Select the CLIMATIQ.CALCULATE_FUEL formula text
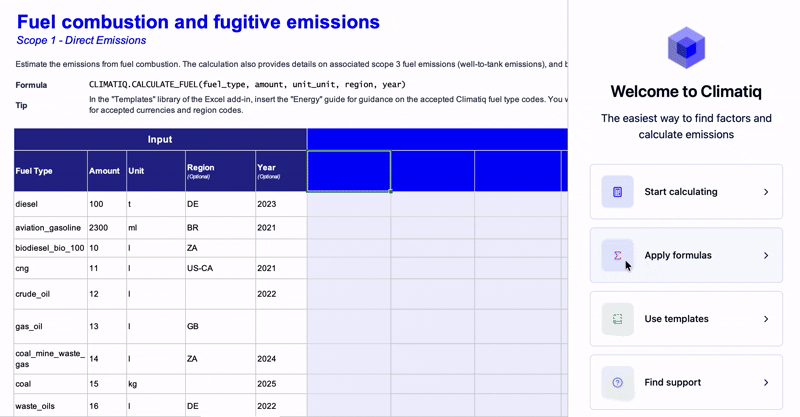The image size is (800, 417). [247, 85]
